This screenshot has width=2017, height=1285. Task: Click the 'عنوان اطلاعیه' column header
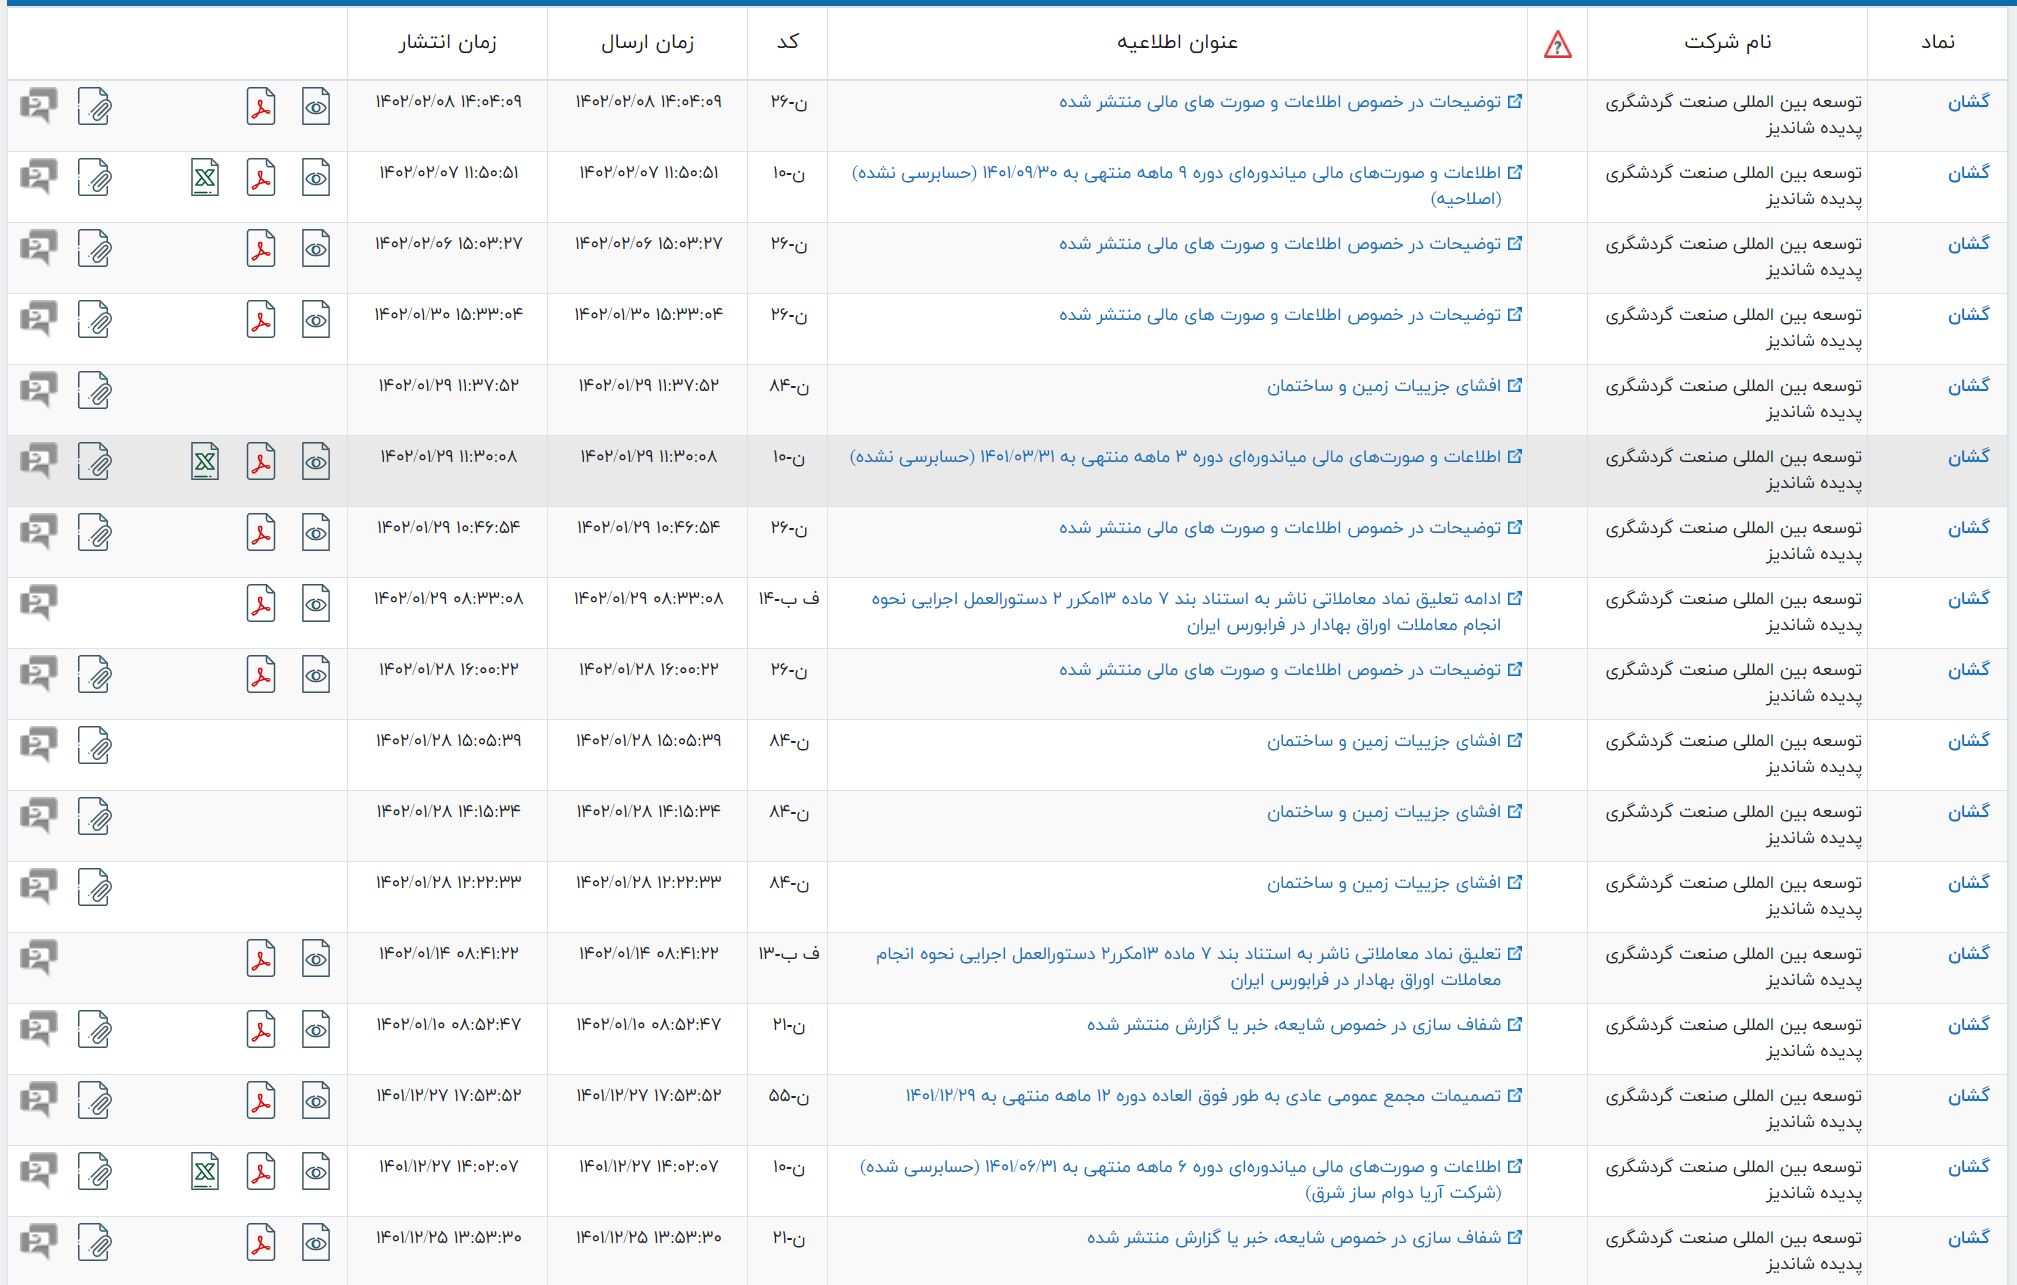pyautogui.click(x=1177, y=42)
